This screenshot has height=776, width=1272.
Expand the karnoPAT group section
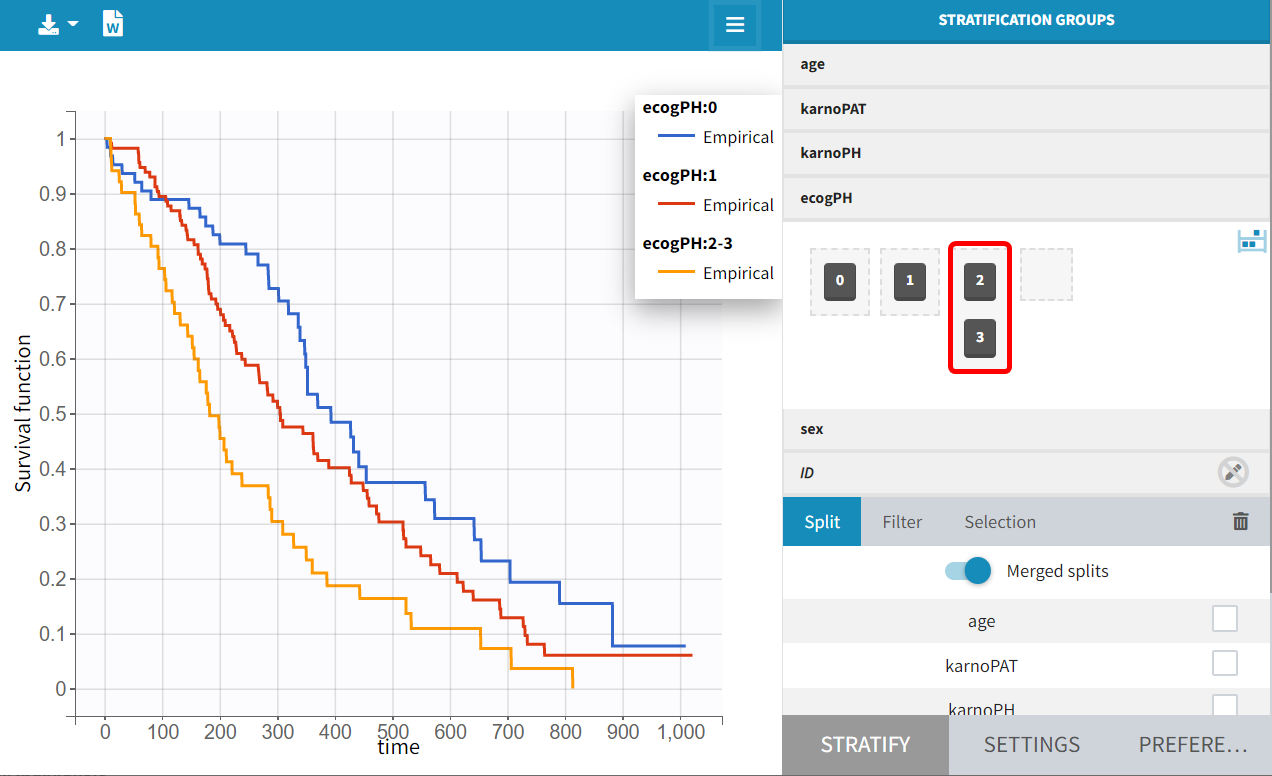coord(1024,109)
